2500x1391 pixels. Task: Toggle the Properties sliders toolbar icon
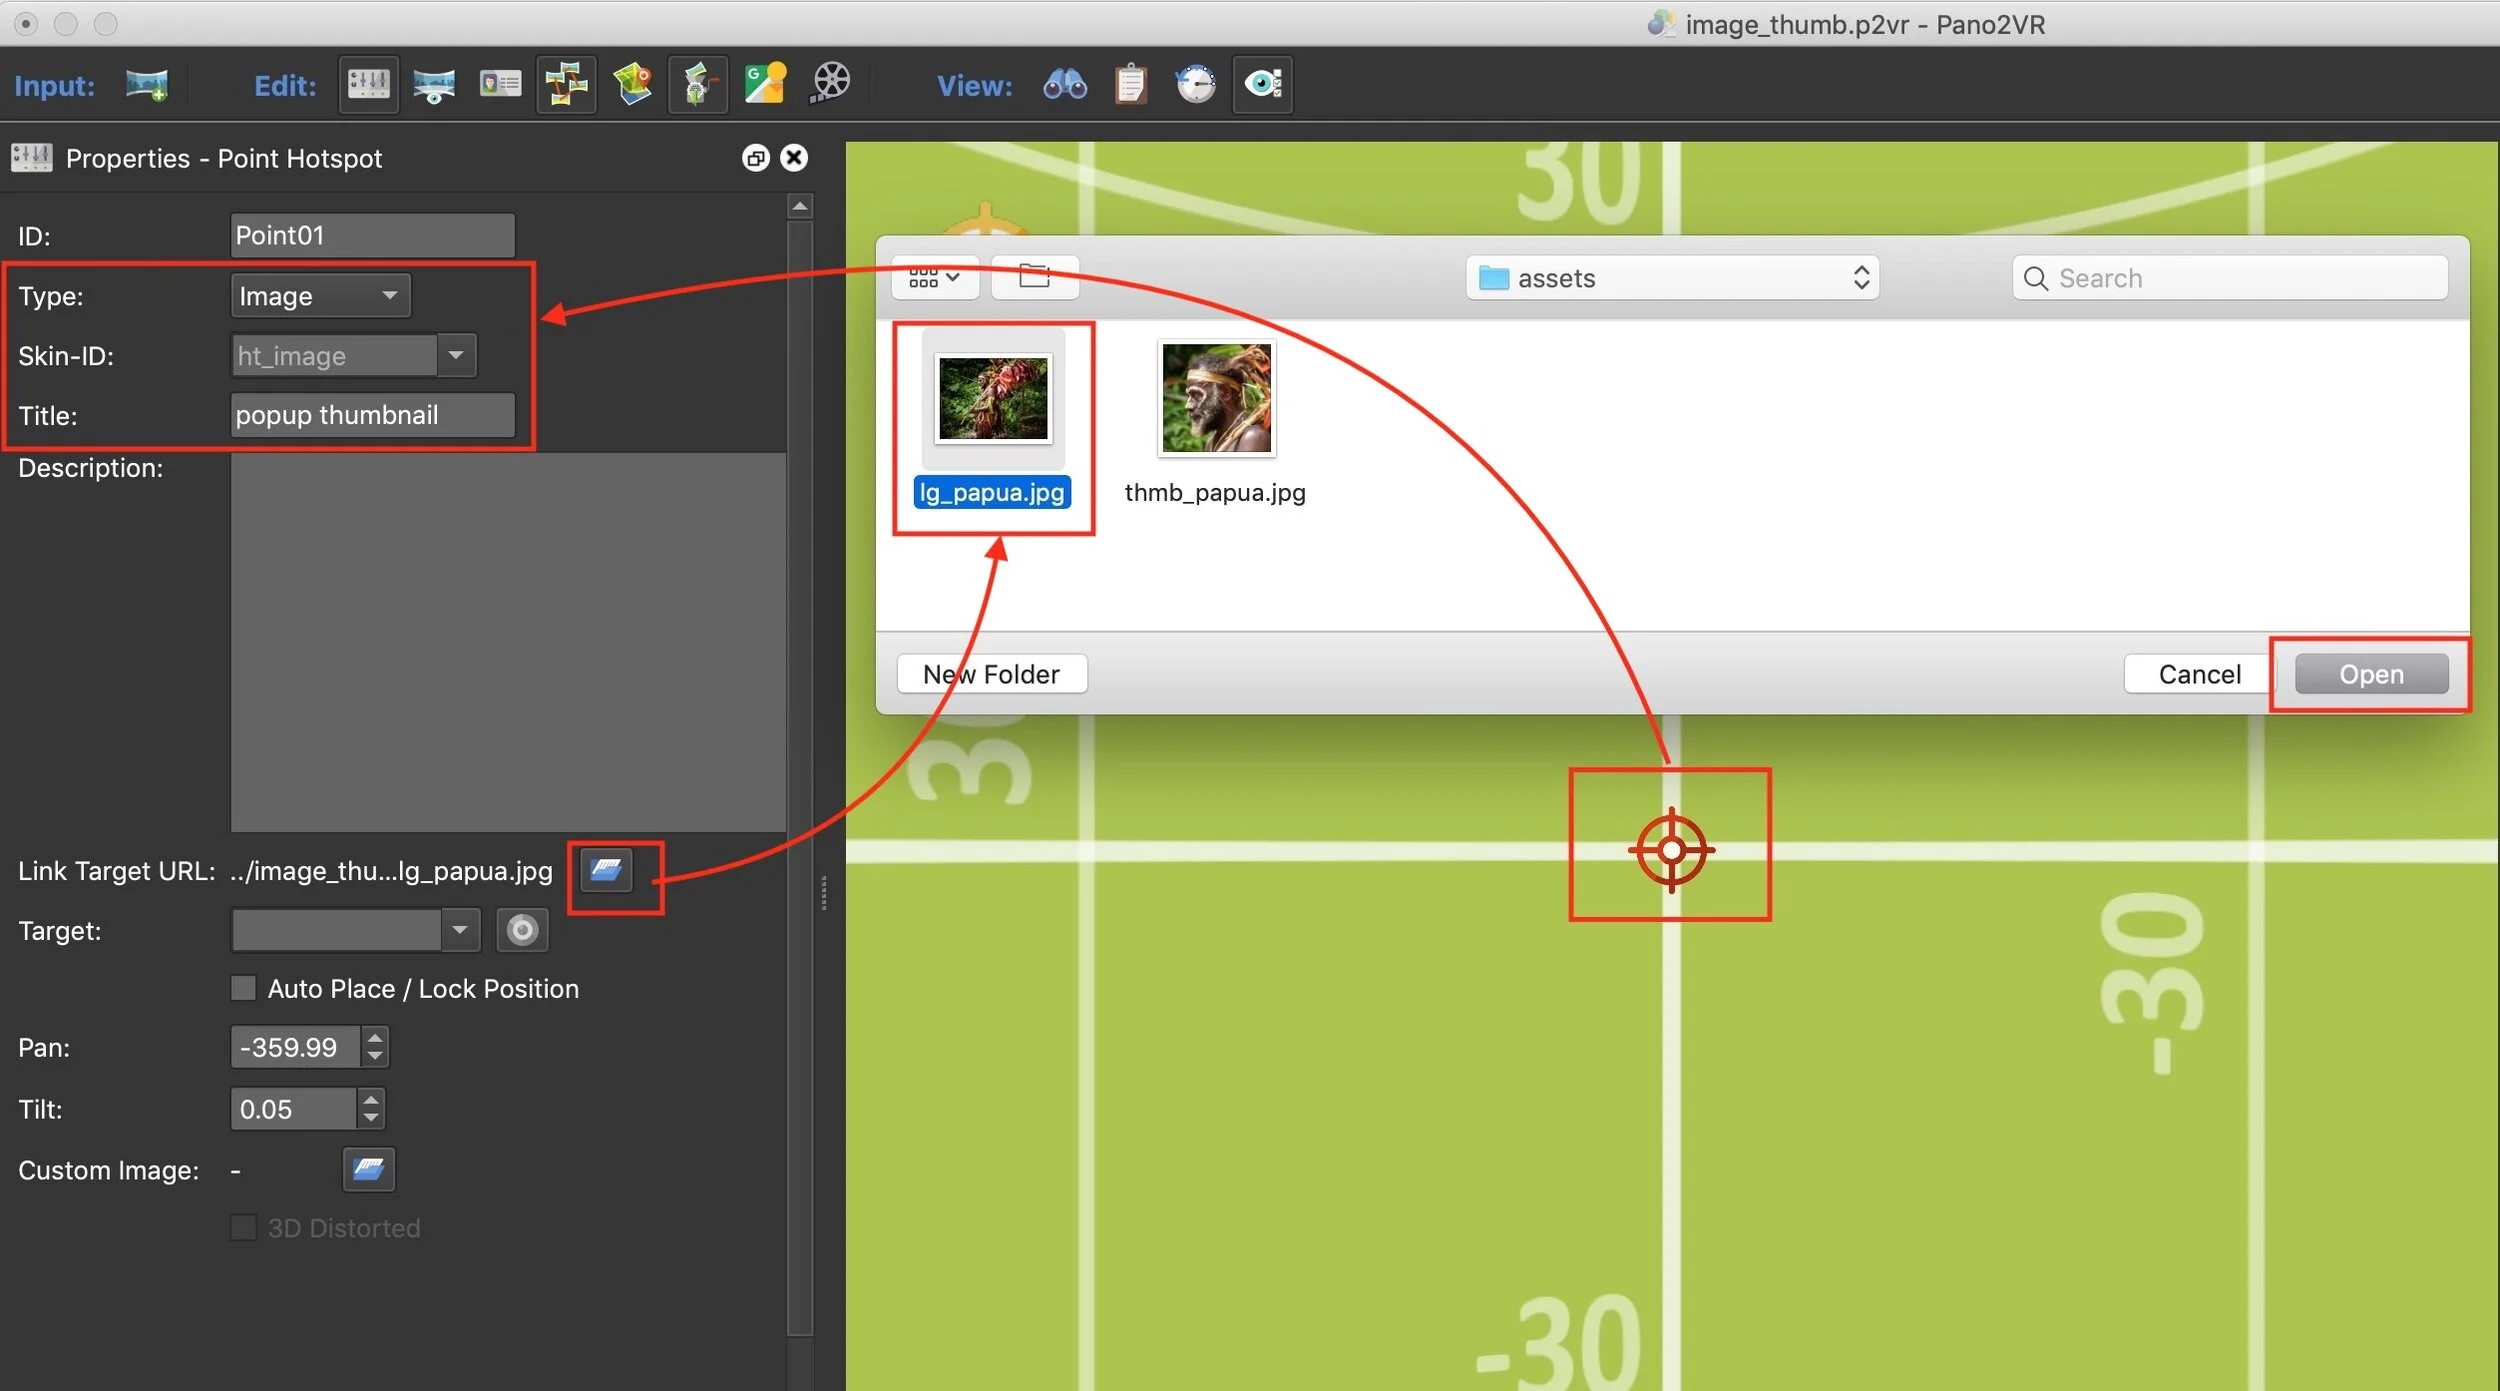tap(368, 85)
